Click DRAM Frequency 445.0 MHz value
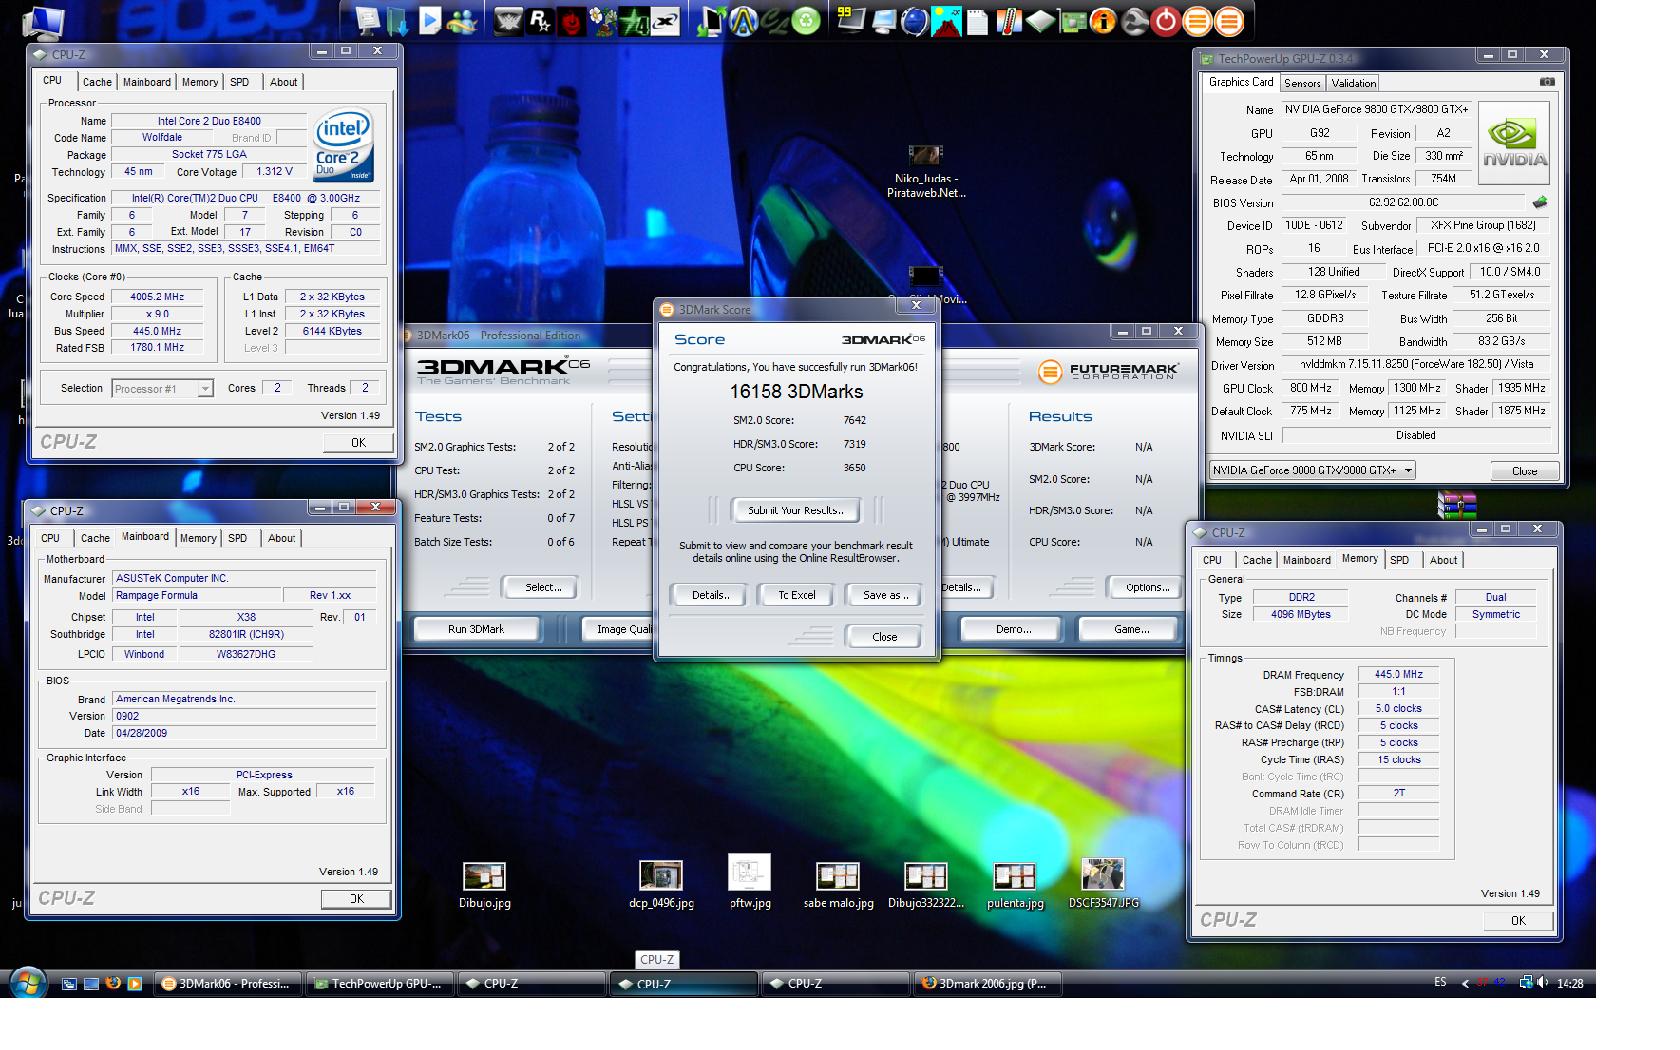Screen dimensions: 1680x1050 pos(1398,675)
